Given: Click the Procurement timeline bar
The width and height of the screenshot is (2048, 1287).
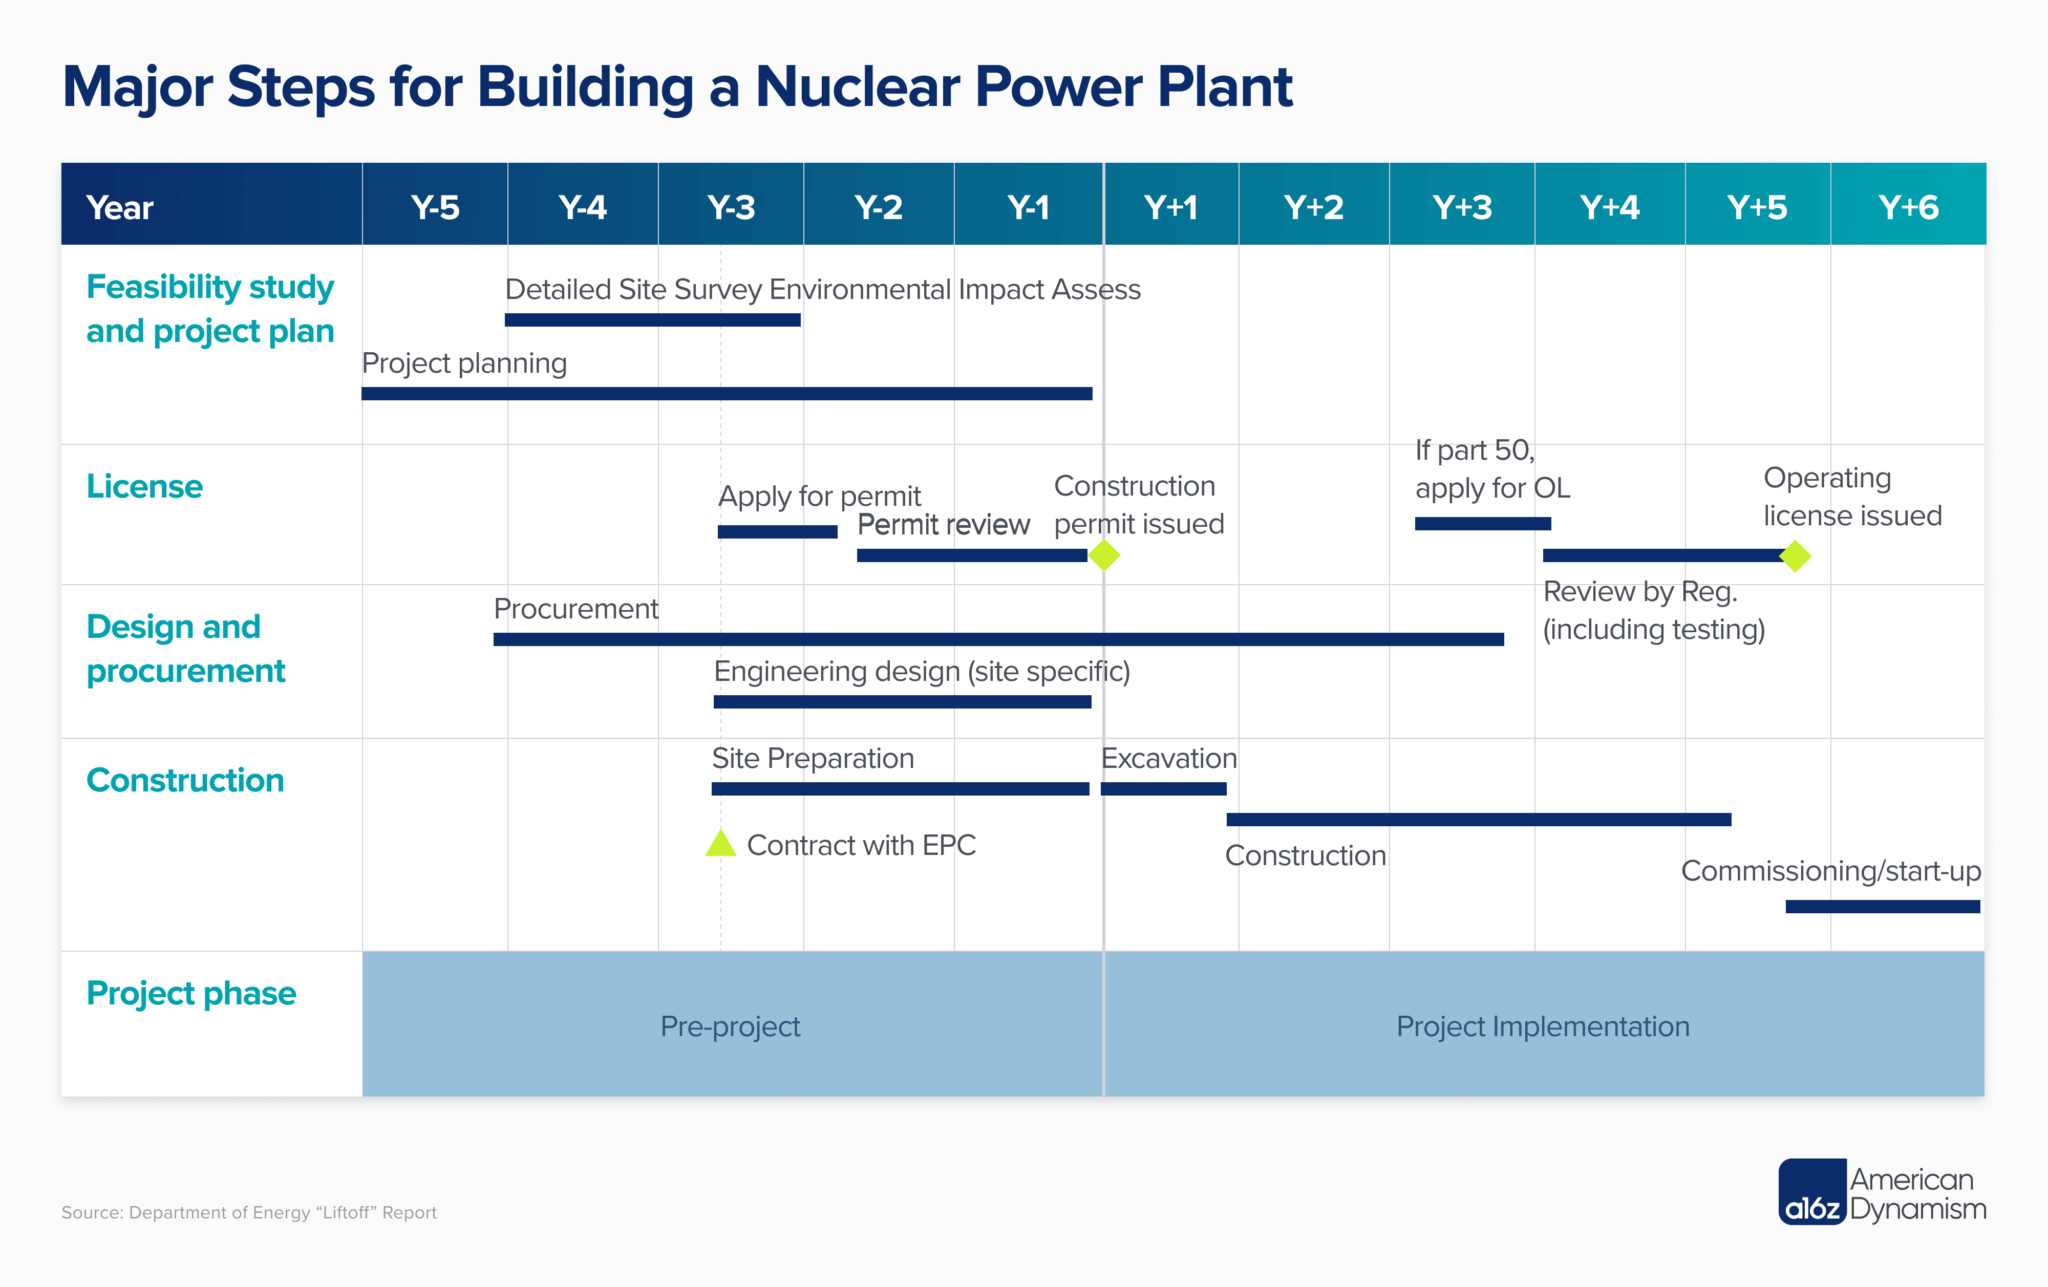Looking at the screenshot, I should pyautogui.click(x=999, y=639).
